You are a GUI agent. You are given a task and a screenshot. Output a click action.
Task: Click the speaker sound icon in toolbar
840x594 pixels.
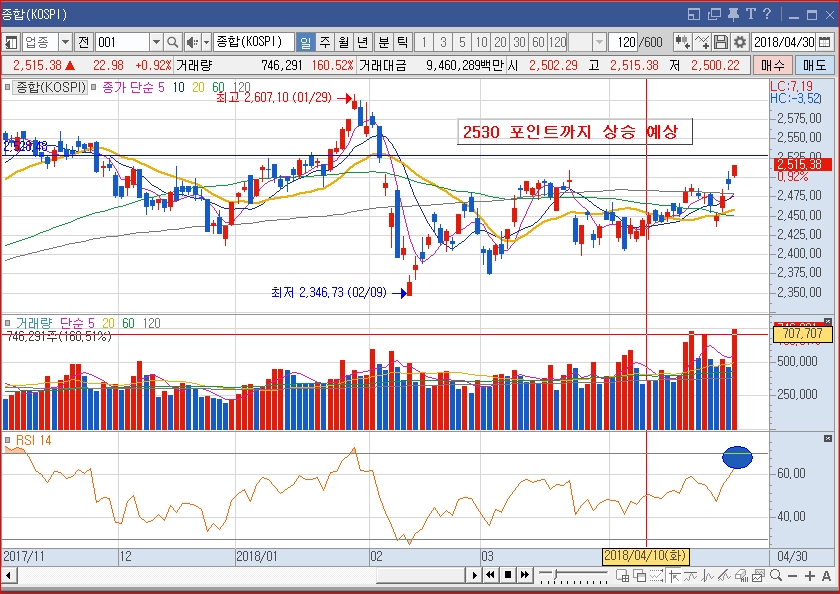(x=191, y=42)
